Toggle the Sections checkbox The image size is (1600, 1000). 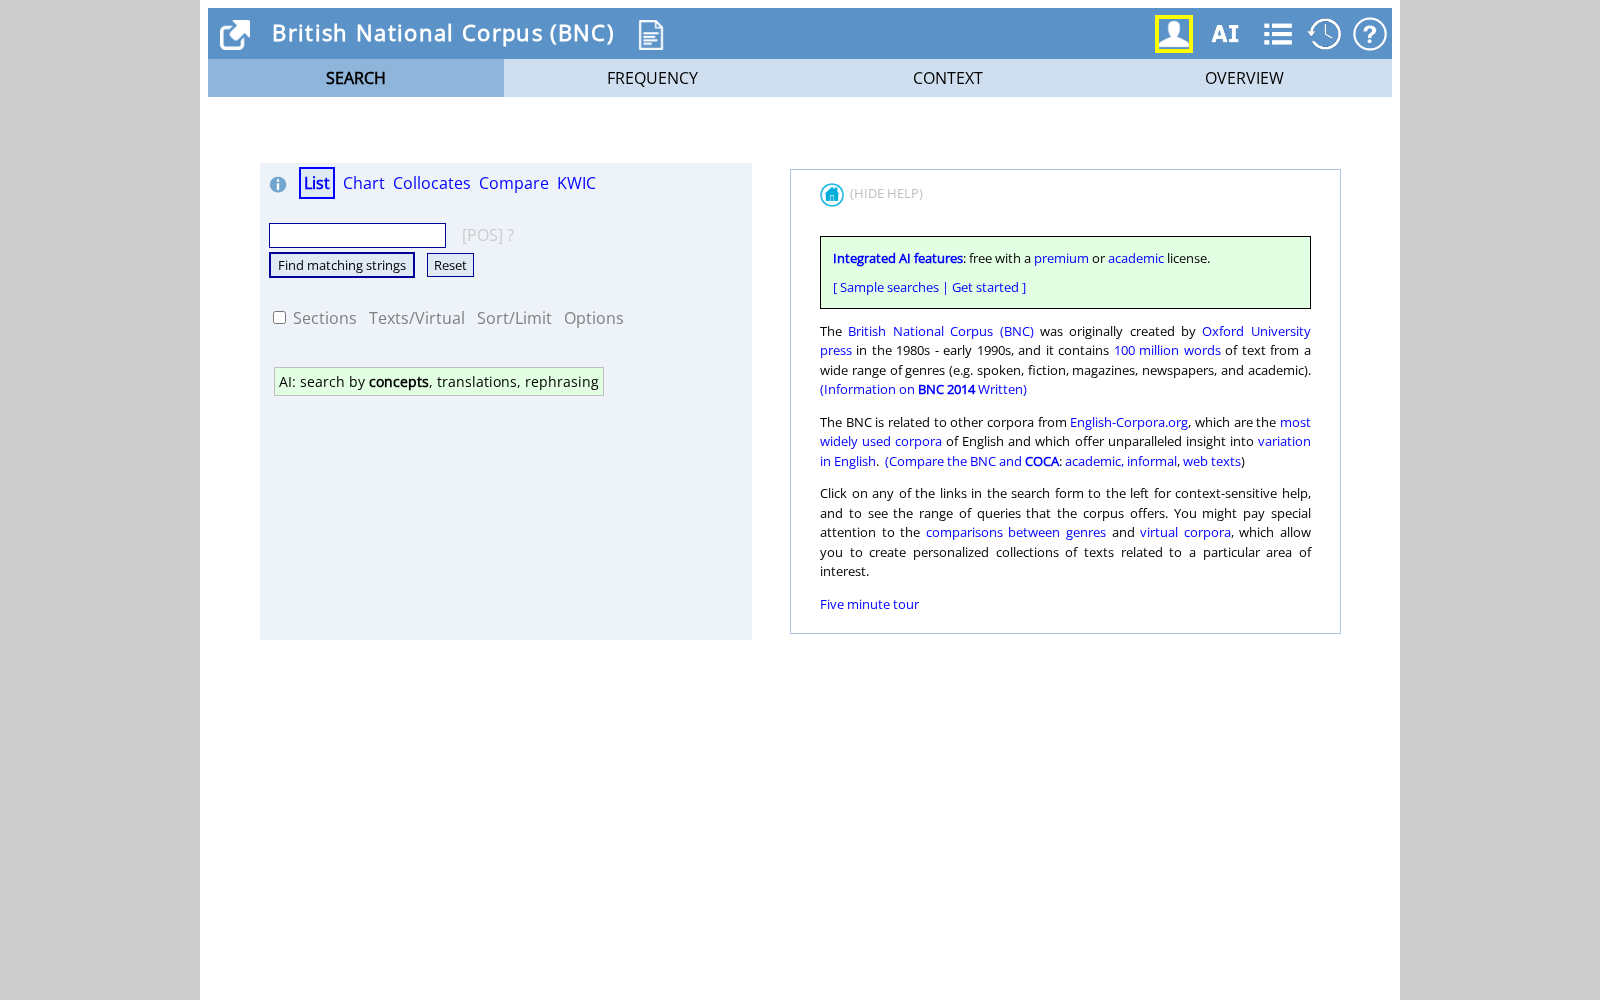pyautogui.click(x=280, y=318)
